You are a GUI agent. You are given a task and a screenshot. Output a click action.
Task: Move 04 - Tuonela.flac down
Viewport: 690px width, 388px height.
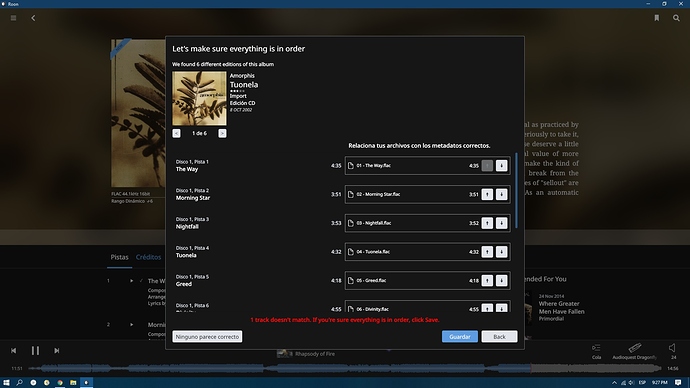501,252
